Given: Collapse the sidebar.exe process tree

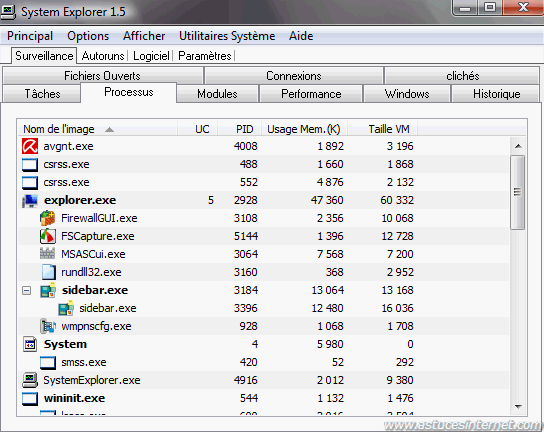Looking at the screenshot, I should pos(26,290).
